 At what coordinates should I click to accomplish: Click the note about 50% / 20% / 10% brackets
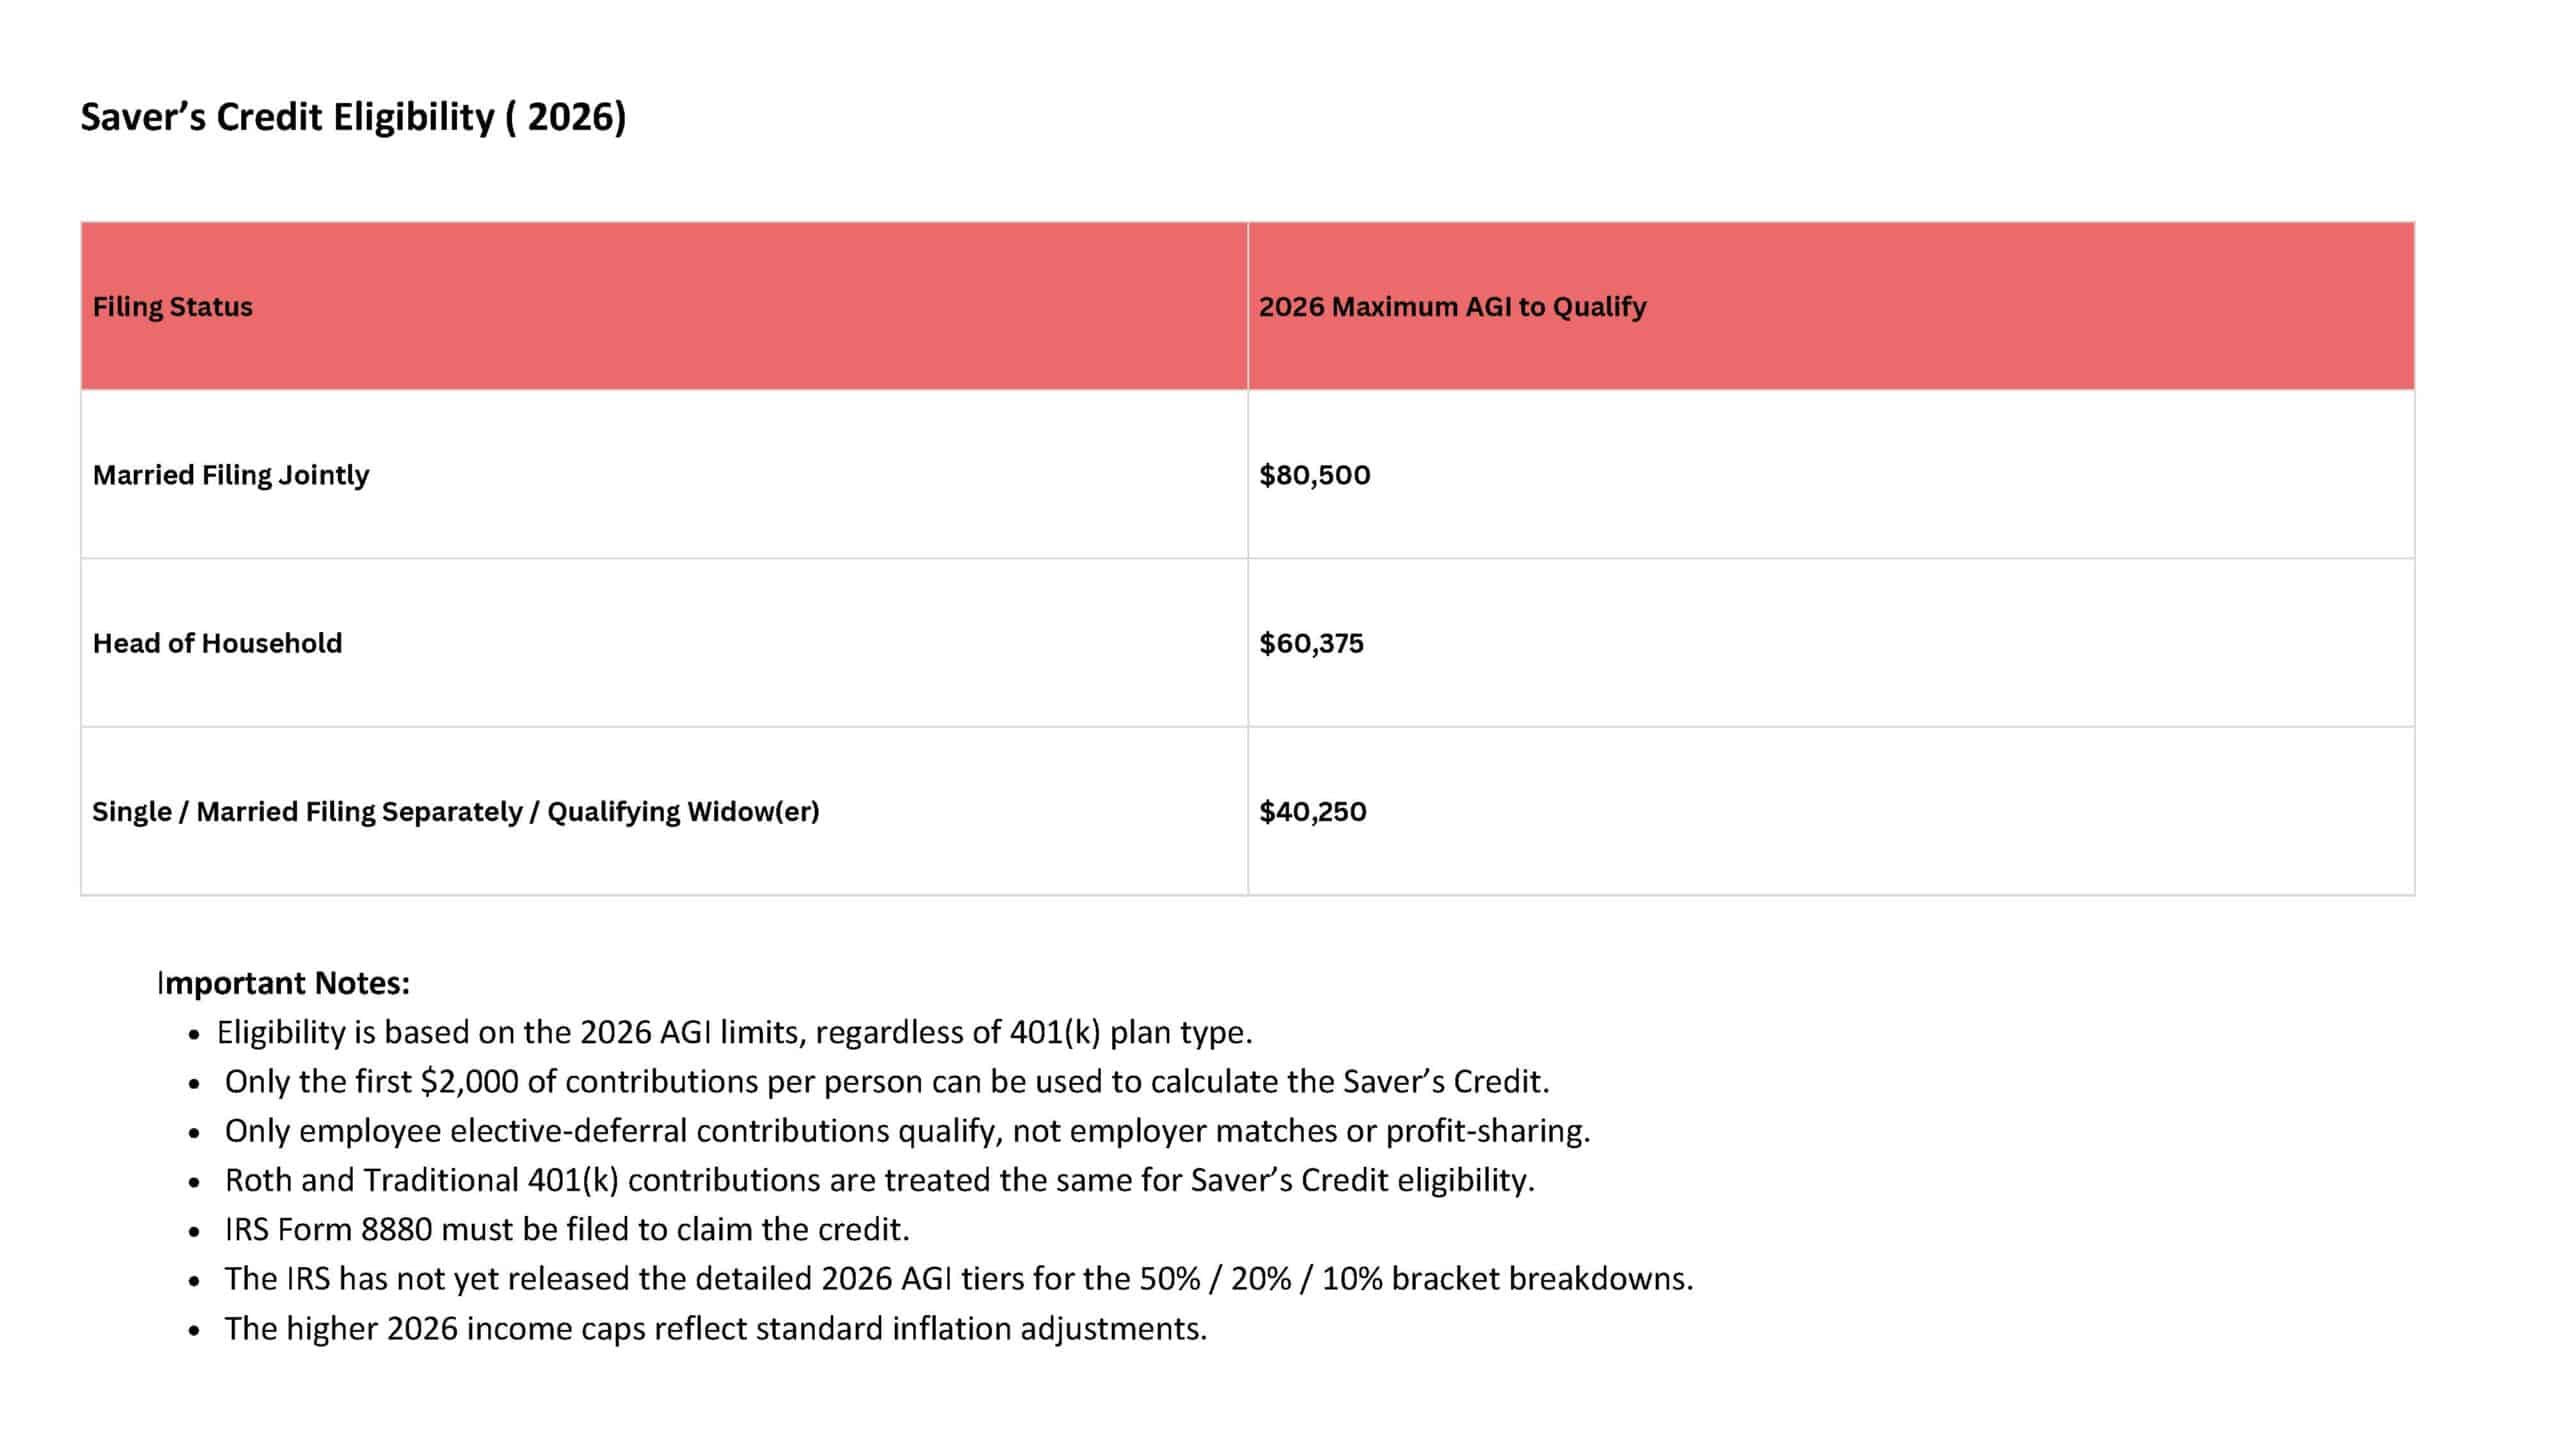coord(958,1279)
